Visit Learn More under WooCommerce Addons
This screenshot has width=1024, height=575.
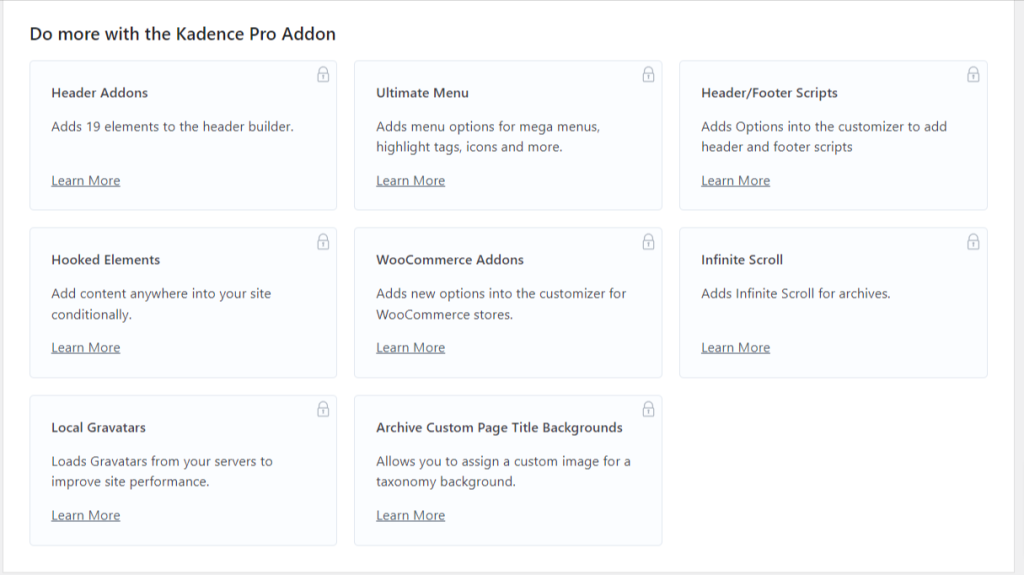[x=410, y=348]
